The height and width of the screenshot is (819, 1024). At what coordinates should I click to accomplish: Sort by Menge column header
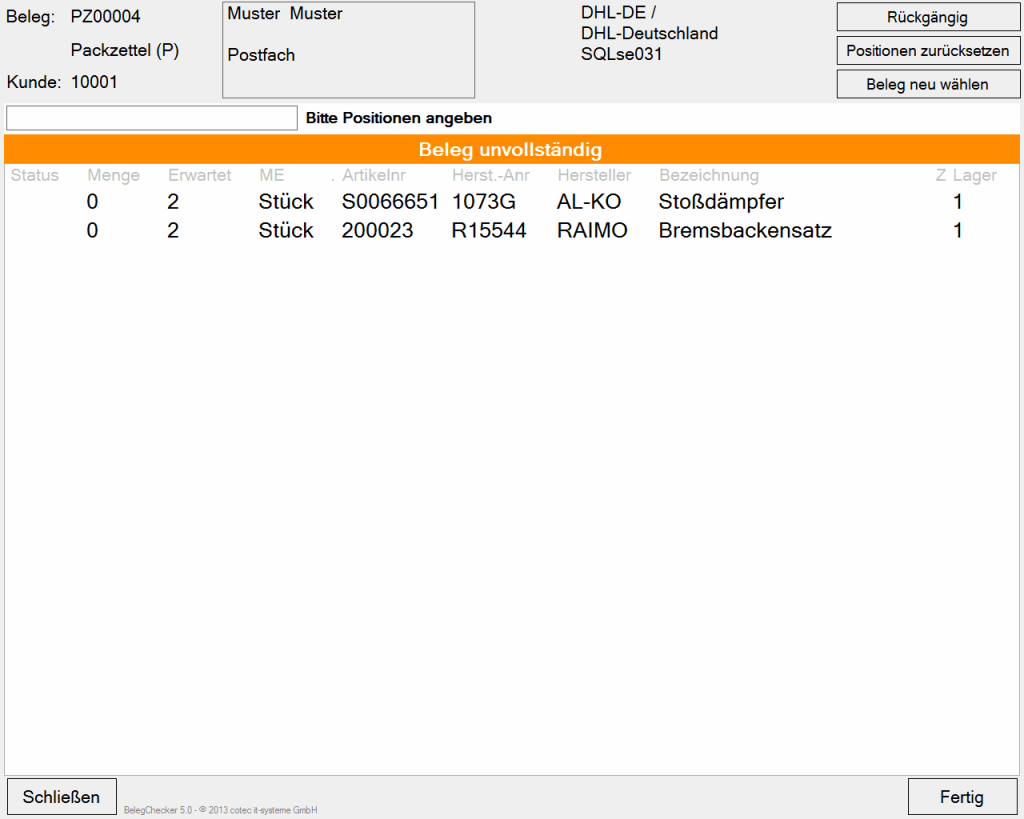113,175
